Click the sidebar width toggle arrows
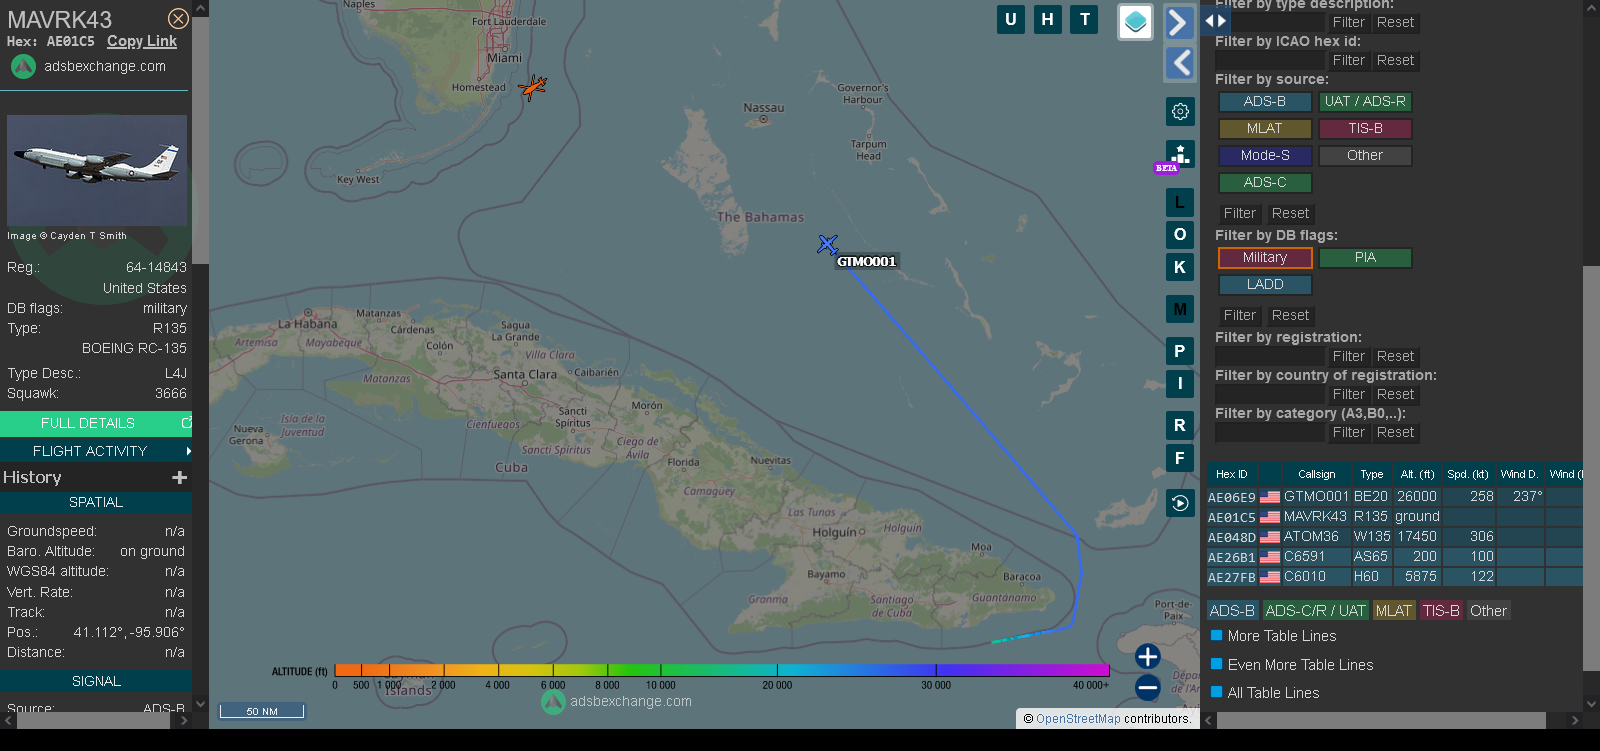 coord(1215,20)
